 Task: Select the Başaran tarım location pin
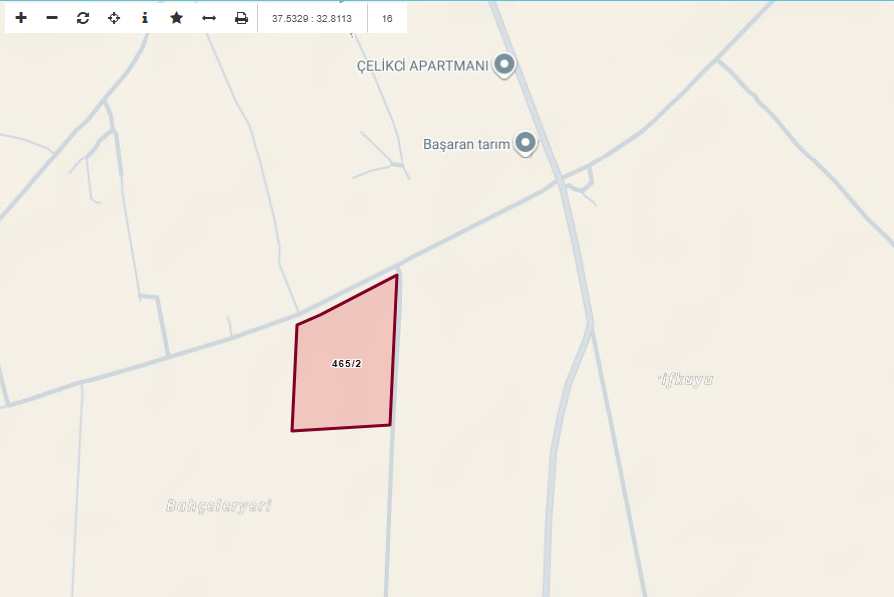point(525,143)
